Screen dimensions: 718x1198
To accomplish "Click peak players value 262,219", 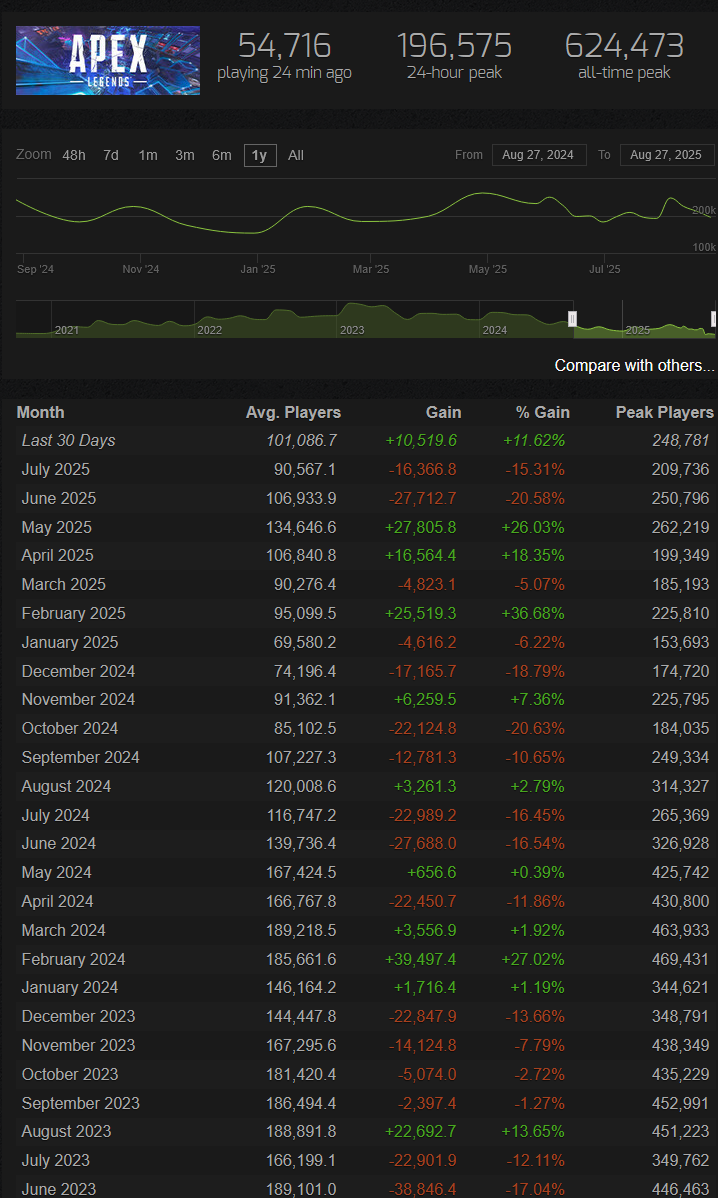I will click(681, 527).
